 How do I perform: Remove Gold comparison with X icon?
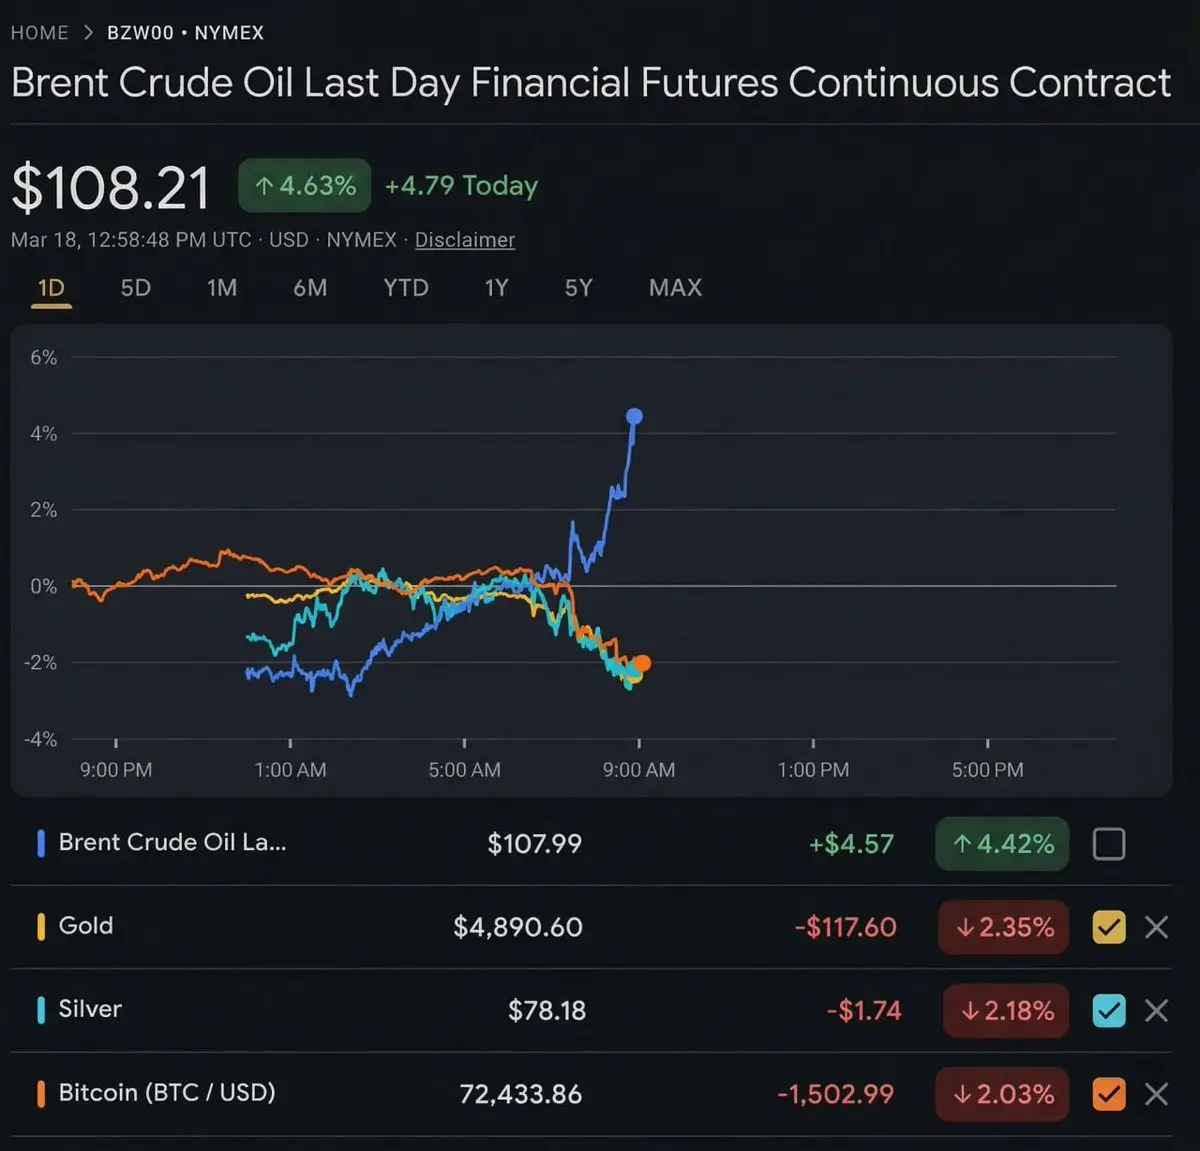click(x=1156, y=928)
